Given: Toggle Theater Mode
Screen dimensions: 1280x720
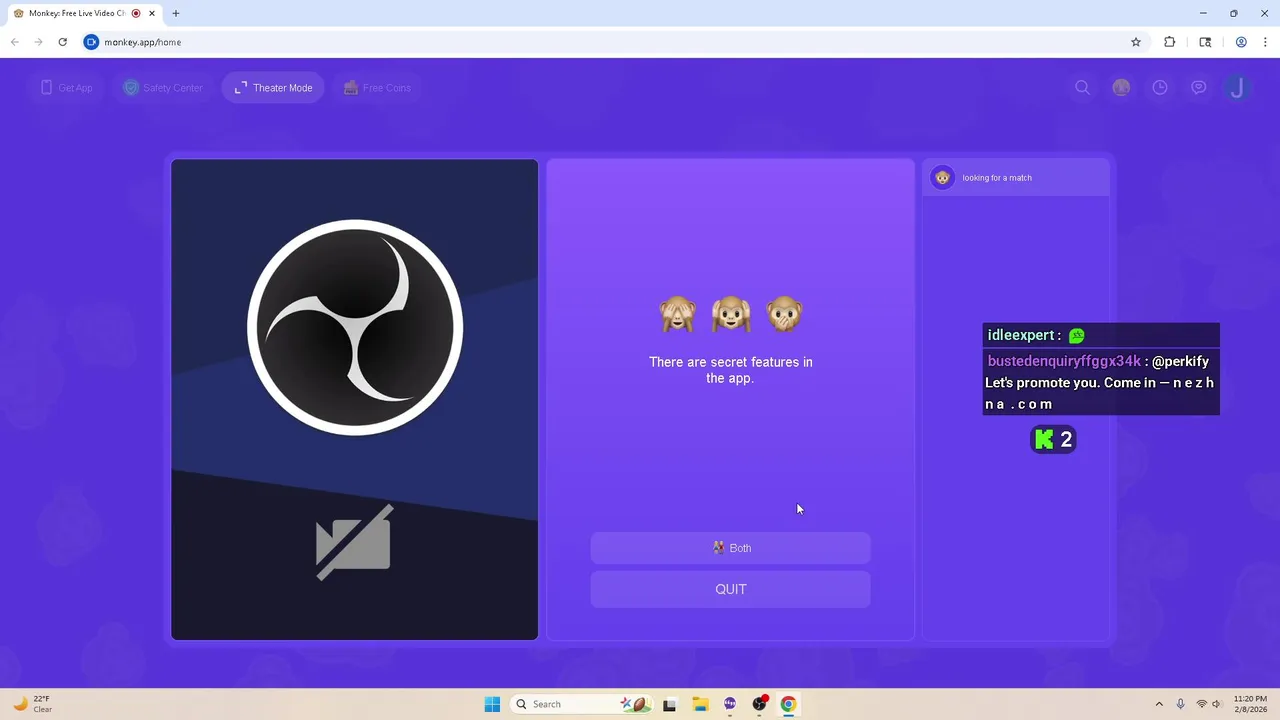Looking at the screenshot, I should [x=274, y=88].
